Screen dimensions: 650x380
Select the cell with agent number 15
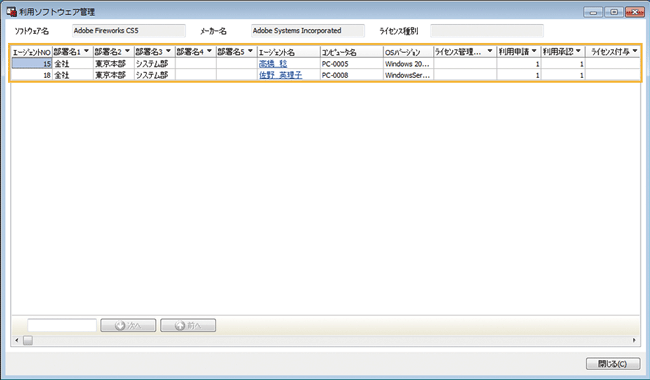(32, 63)
